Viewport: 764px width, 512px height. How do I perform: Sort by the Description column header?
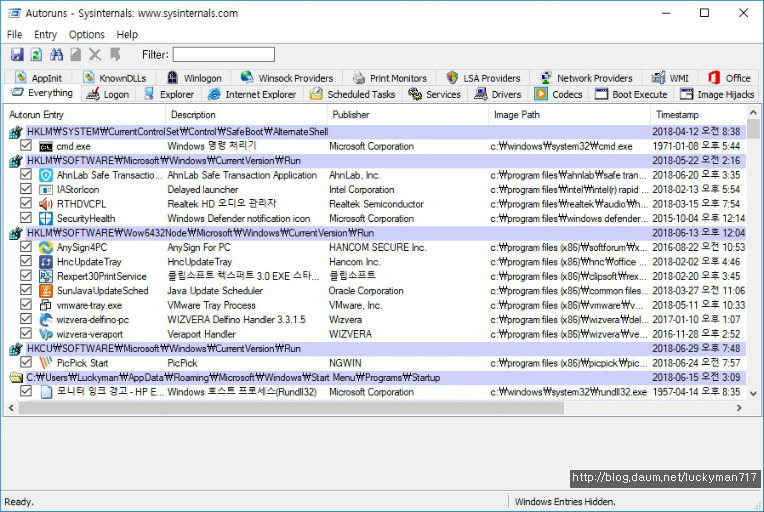coord(247,115)
